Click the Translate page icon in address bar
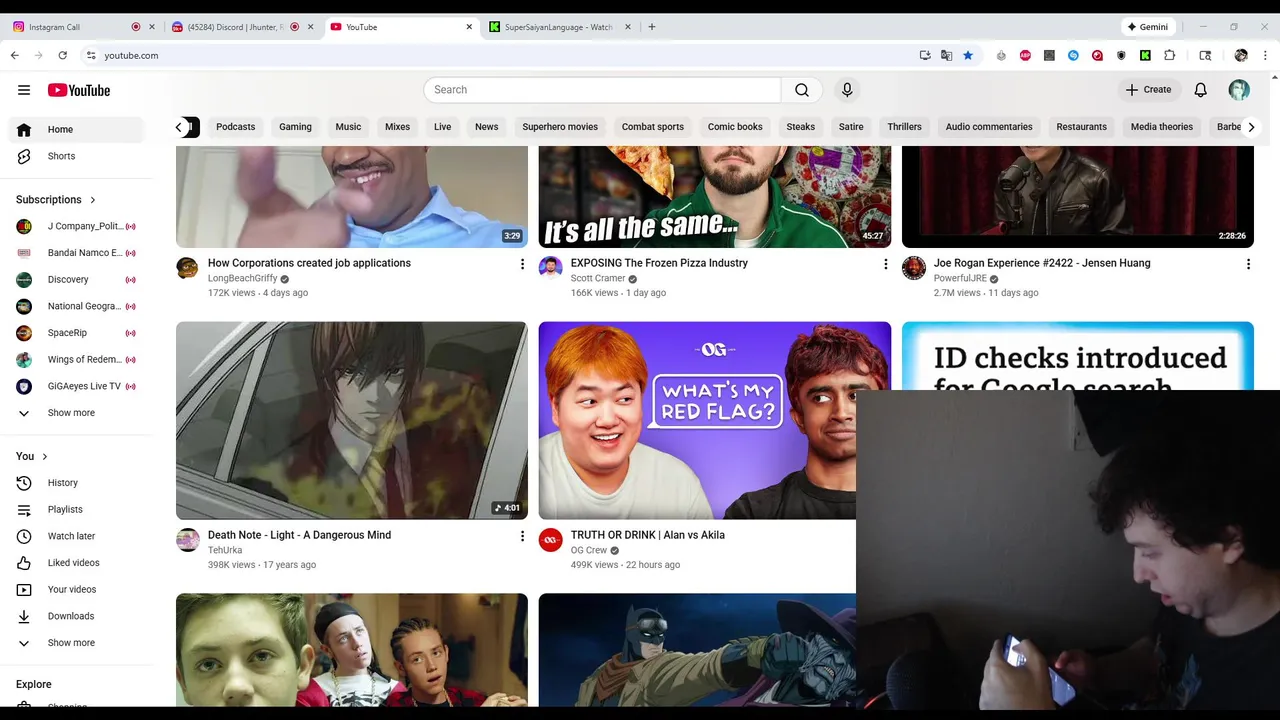This screenshot has height=720, width=1280. [946, 56]
